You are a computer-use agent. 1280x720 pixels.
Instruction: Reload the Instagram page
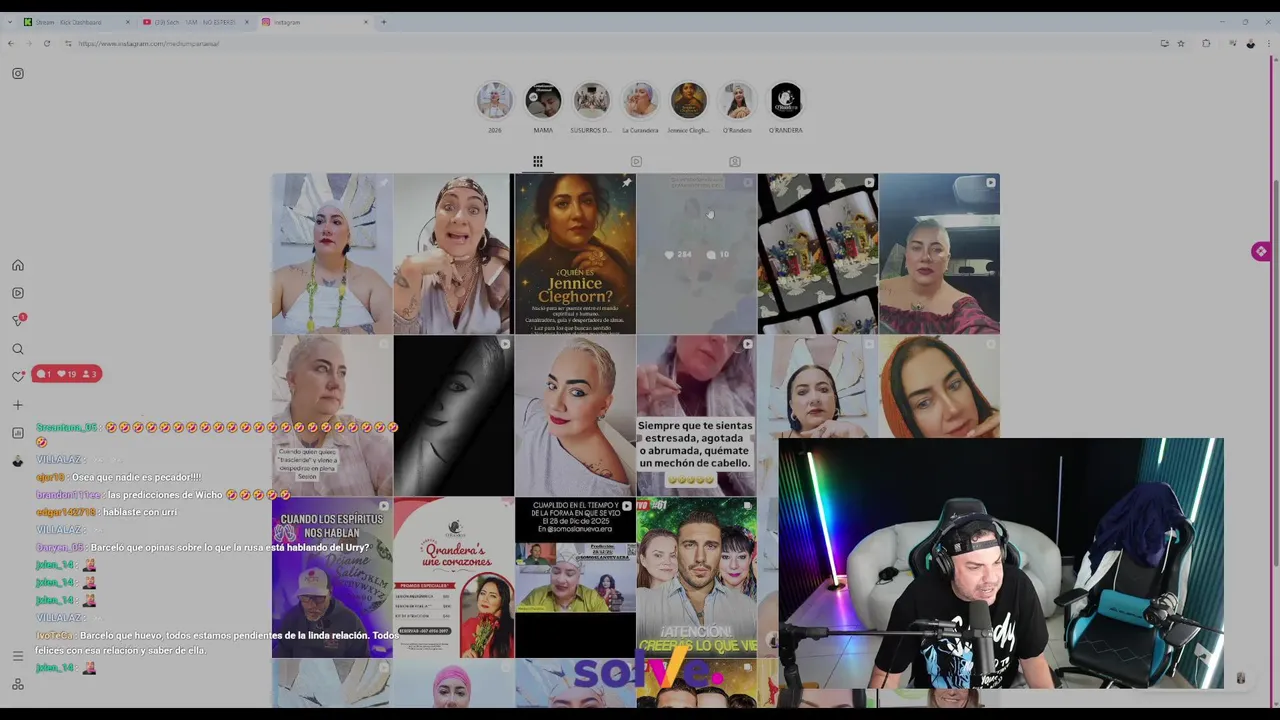46,43
